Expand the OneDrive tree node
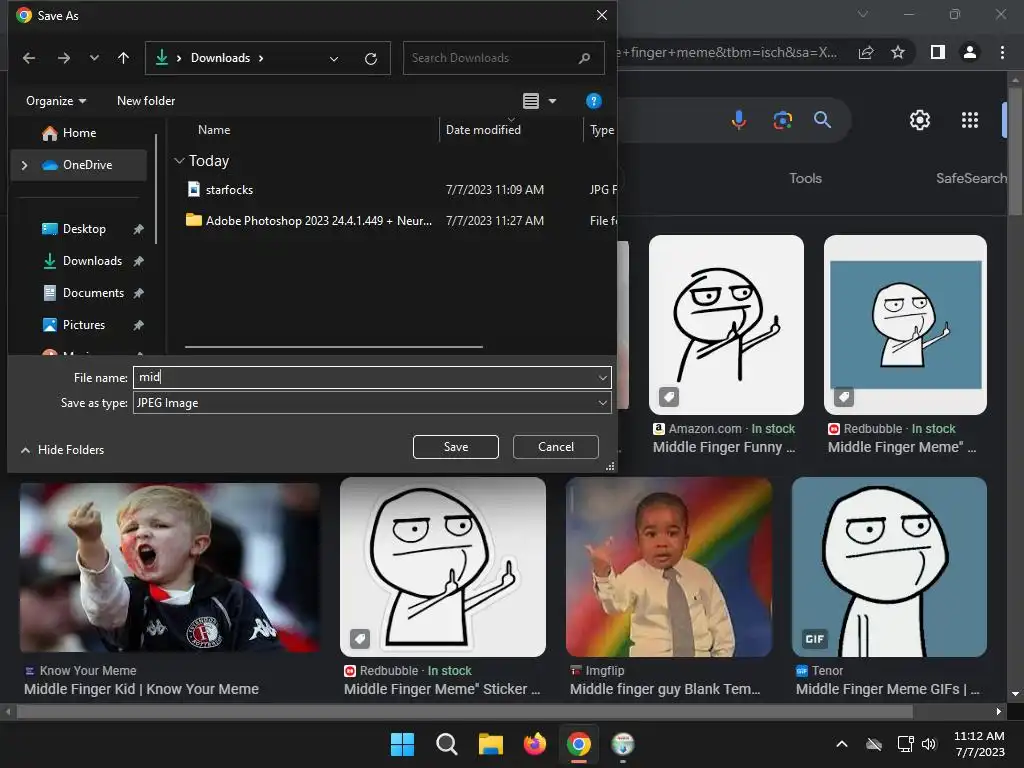The image size is (1024, 768). (x=24, y=165)
